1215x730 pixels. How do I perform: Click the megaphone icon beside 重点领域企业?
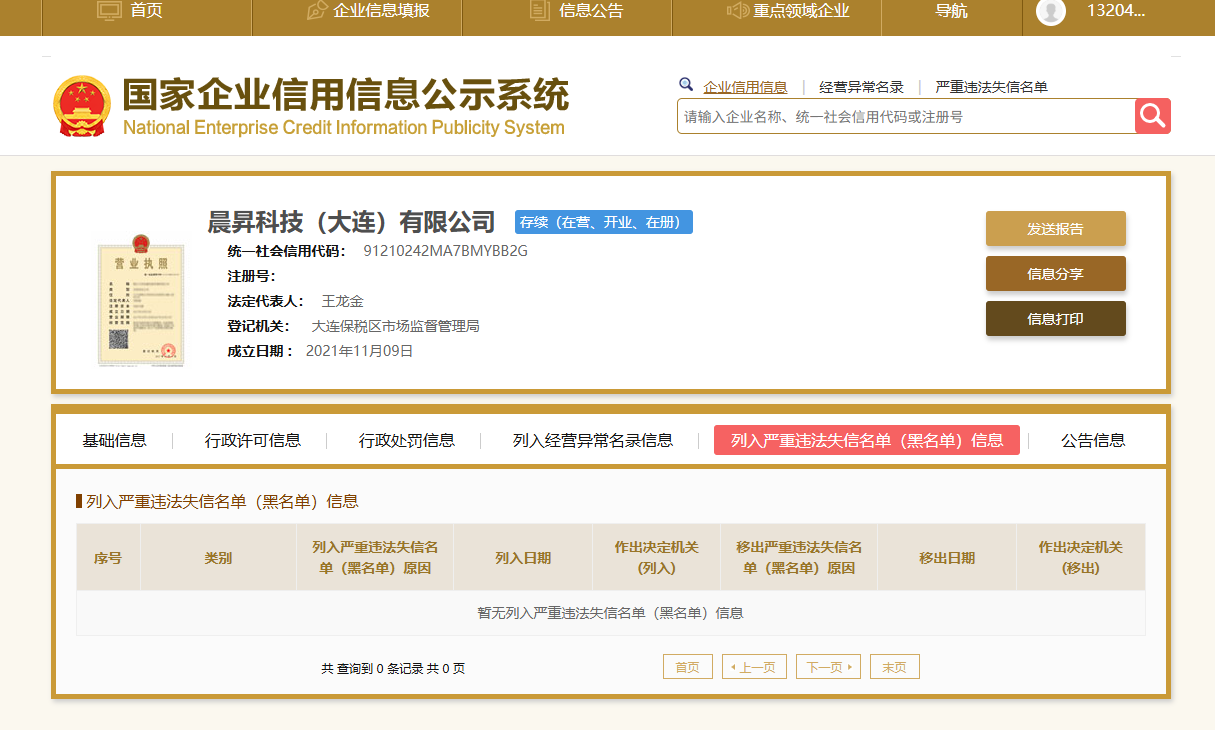pos(738,11)
